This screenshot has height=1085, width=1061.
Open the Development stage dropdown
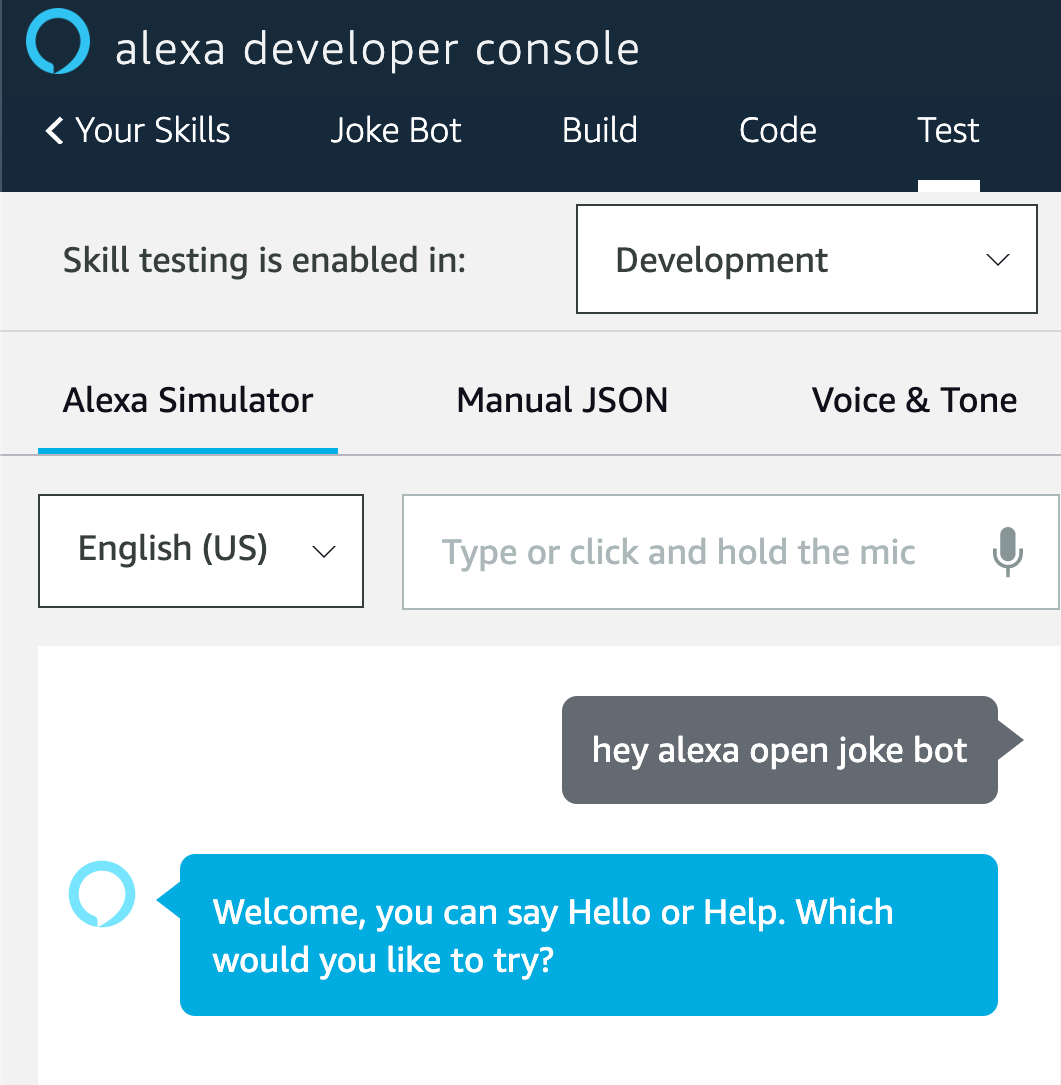tap(806, 259)
